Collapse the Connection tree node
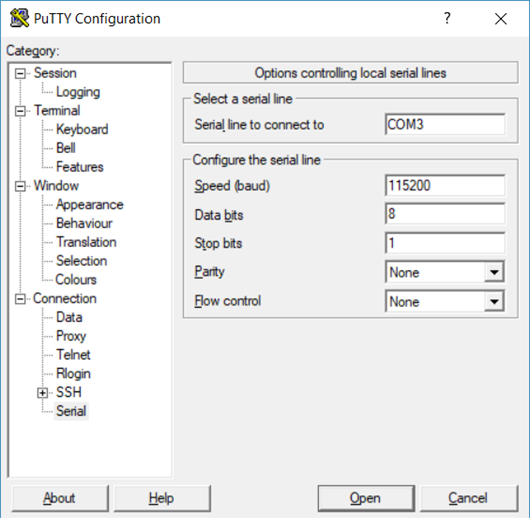 click(x=20, y=299)
